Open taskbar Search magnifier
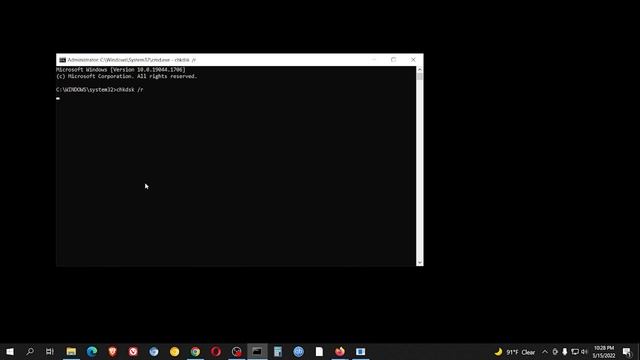Screen dimensions: 640x360 (30, 351)
